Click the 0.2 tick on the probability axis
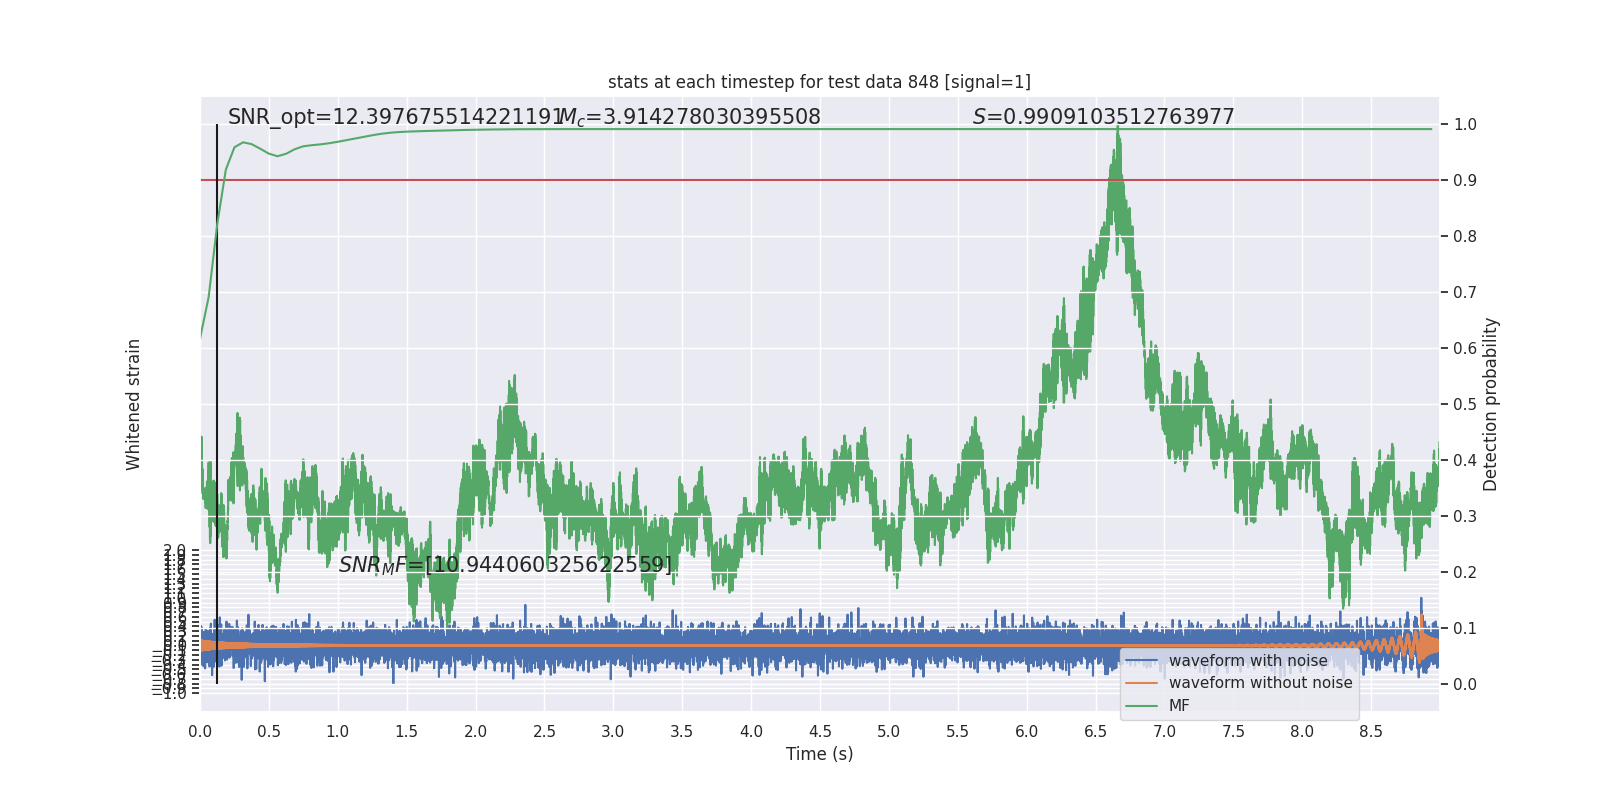Viewport: 1600px width, 800px height. (x=1465, y=573)
